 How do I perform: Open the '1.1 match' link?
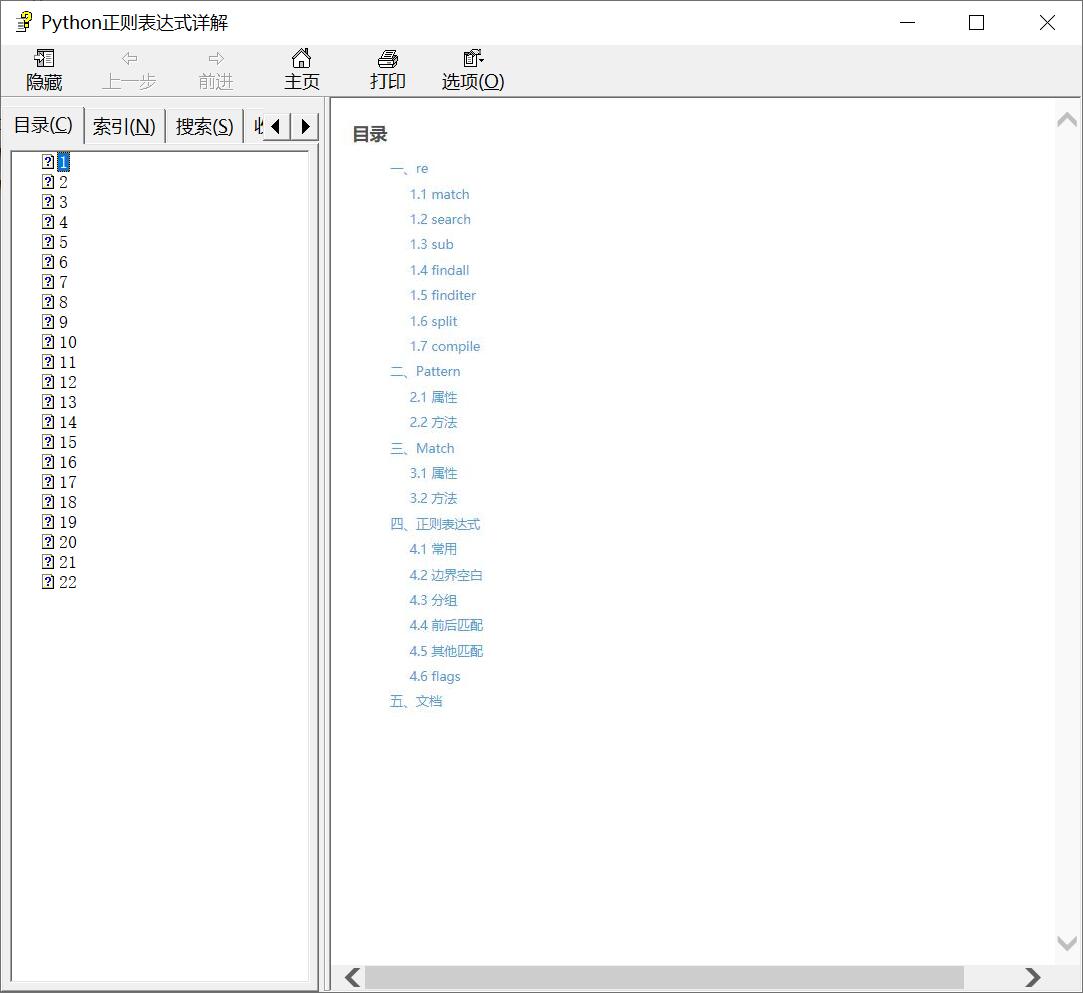pos(439,194)
